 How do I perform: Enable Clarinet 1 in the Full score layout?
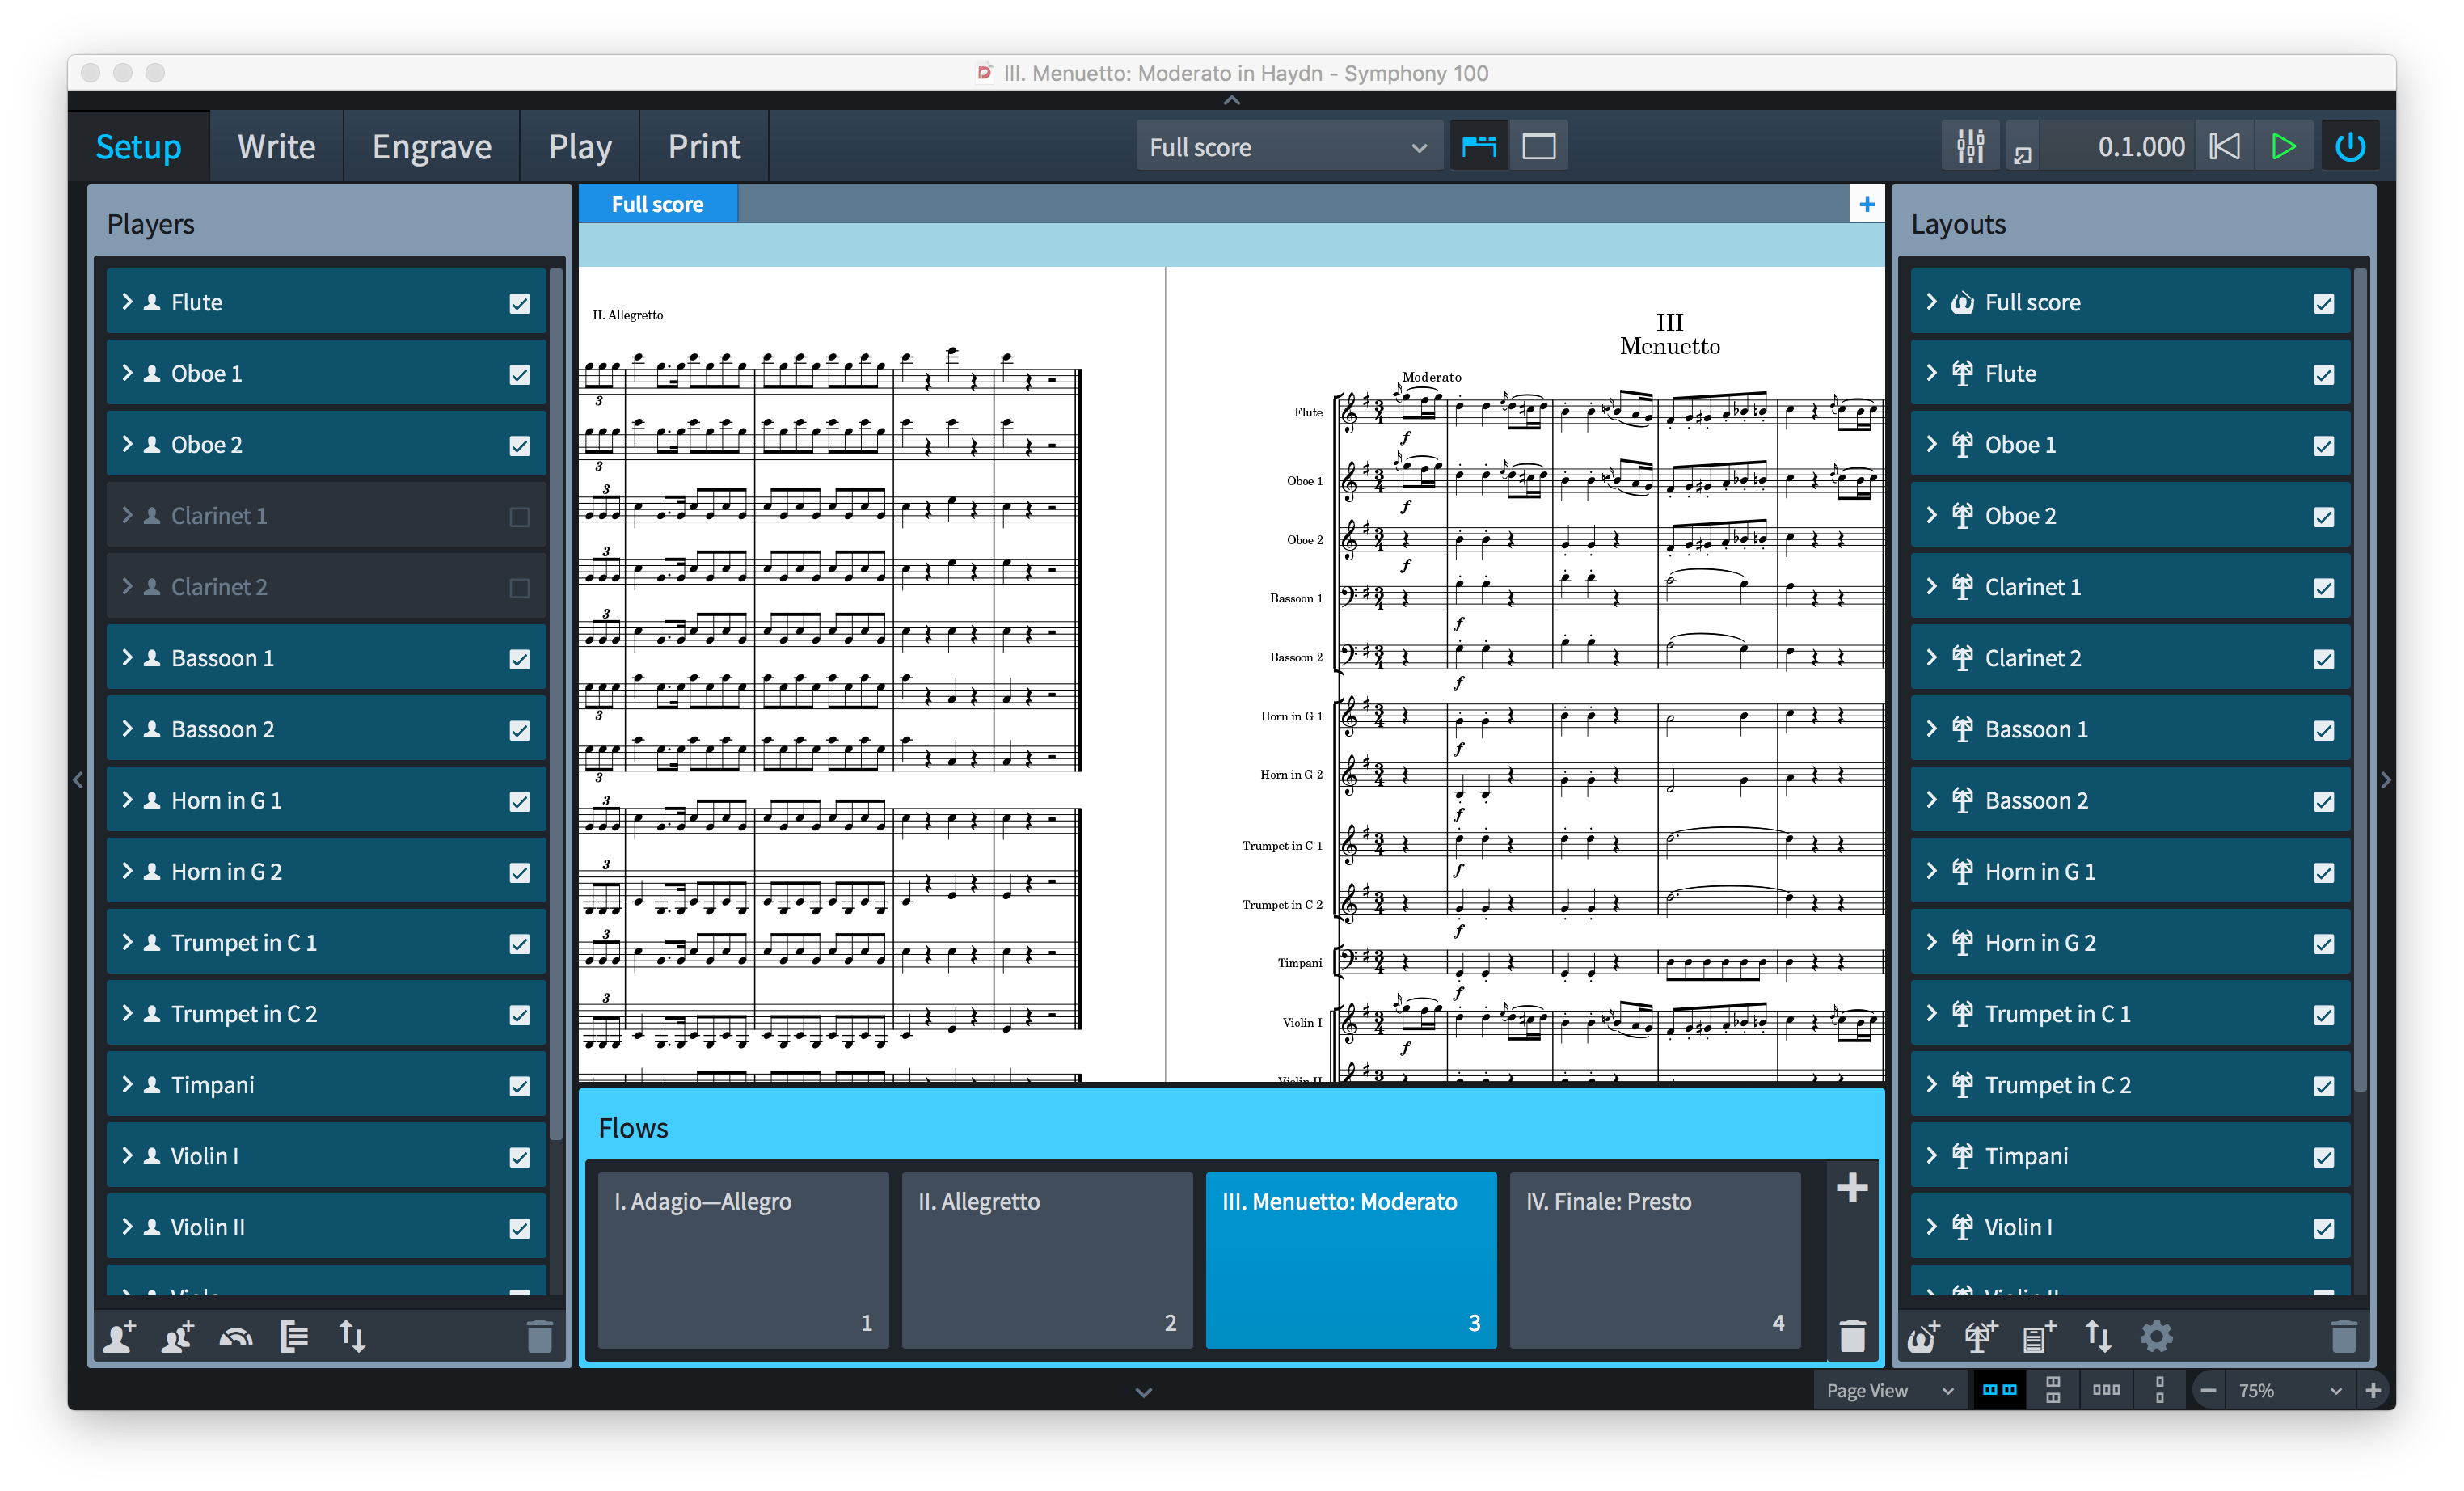[519, 517]
